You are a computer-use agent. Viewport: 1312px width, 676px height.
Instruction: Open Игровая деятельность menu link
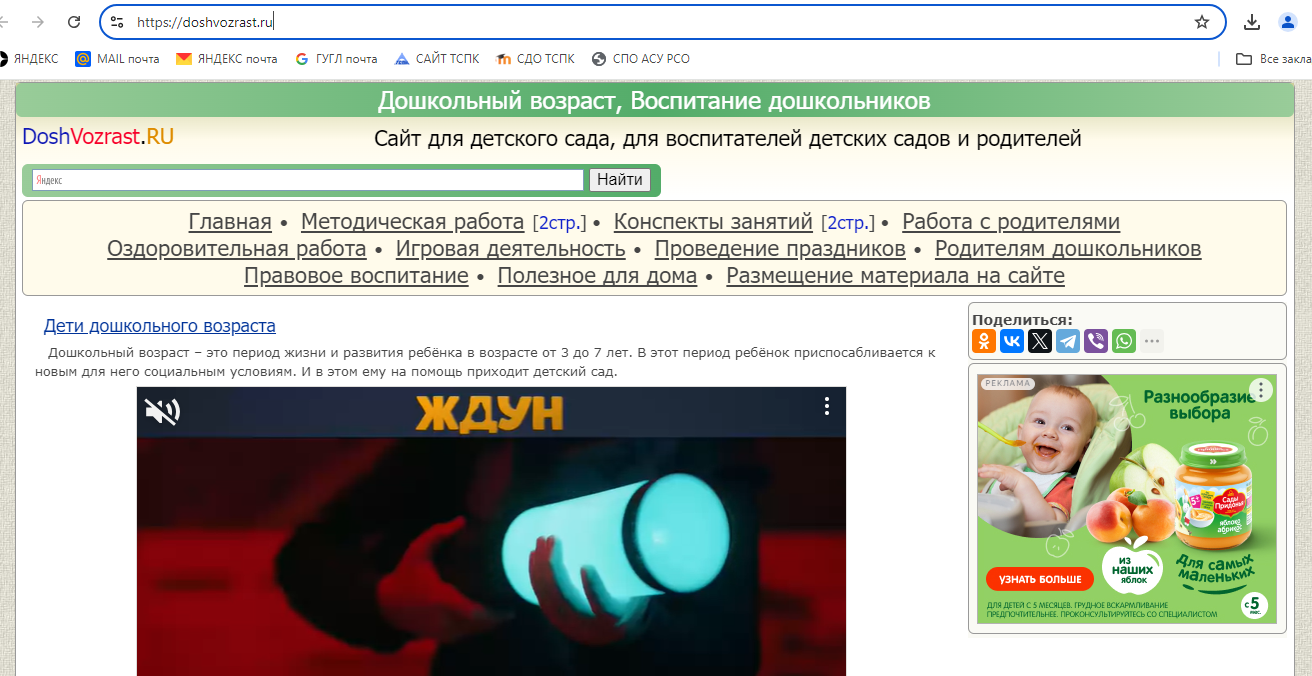511,249
